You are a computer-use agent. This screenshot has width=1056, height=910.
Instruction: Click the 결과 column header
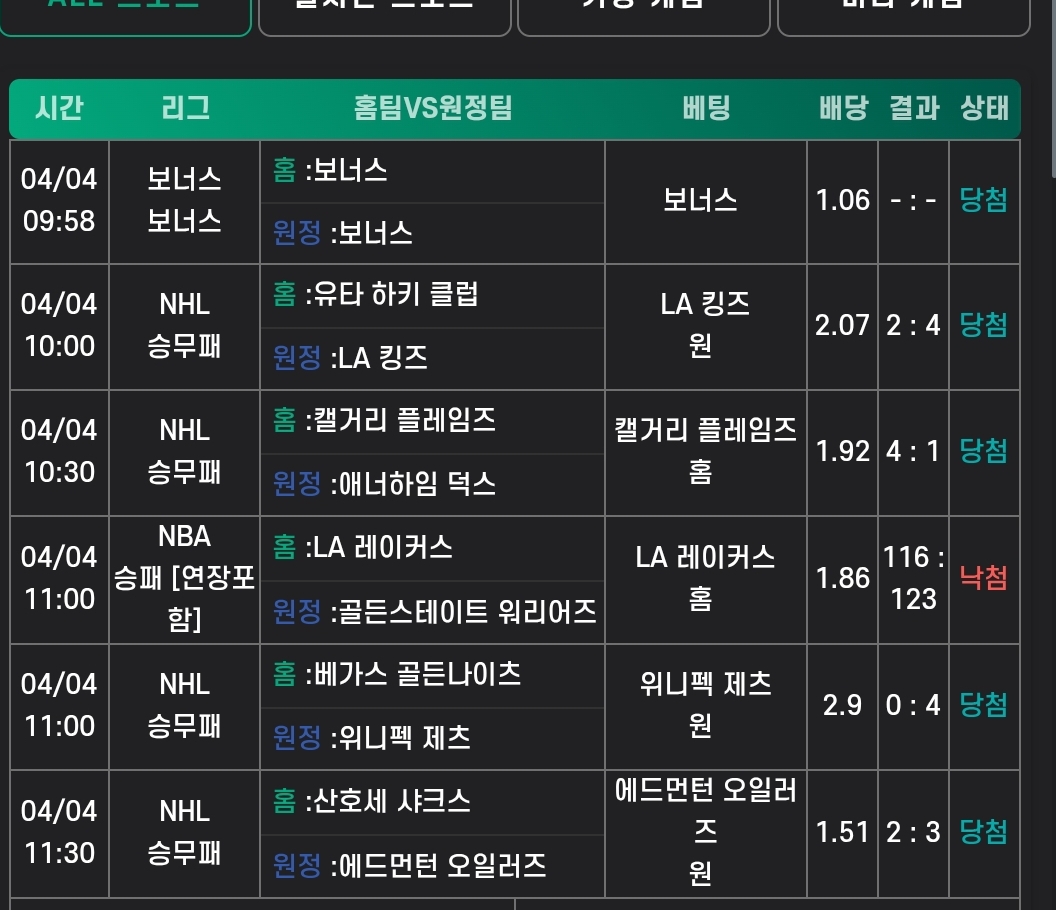point(914,108)
